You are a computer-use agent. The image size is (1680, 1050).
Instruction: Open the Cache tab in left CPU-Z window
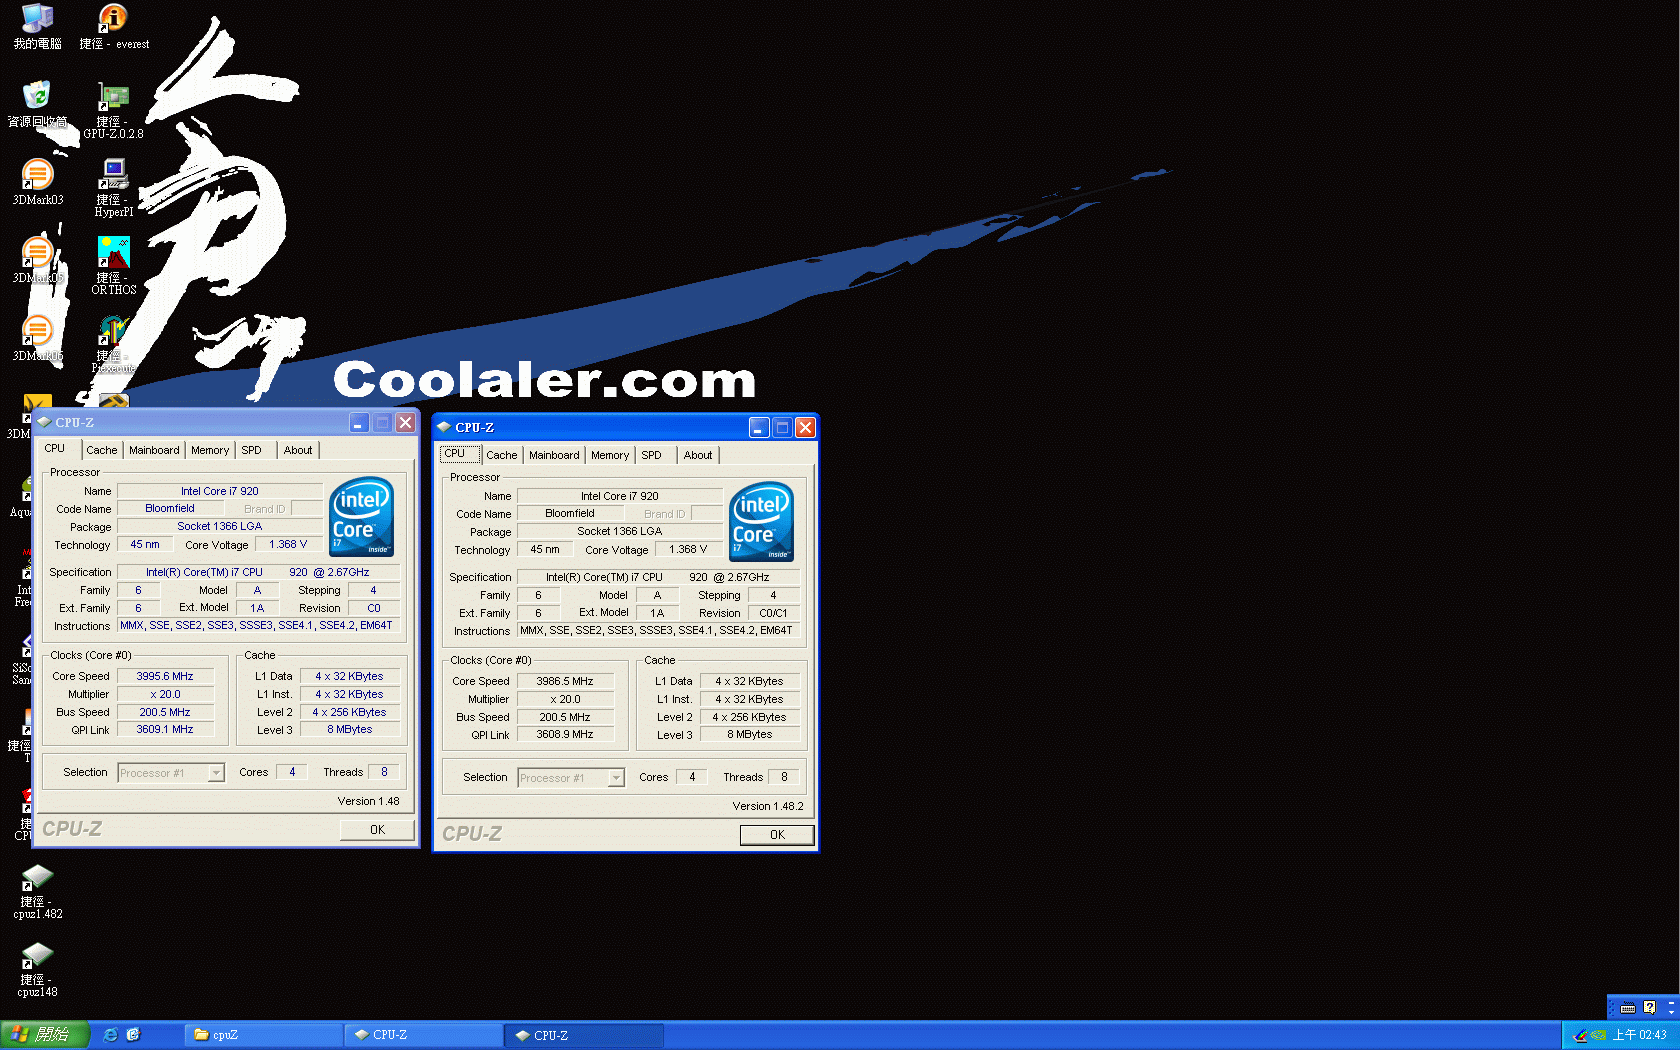[x=101, y=450]
